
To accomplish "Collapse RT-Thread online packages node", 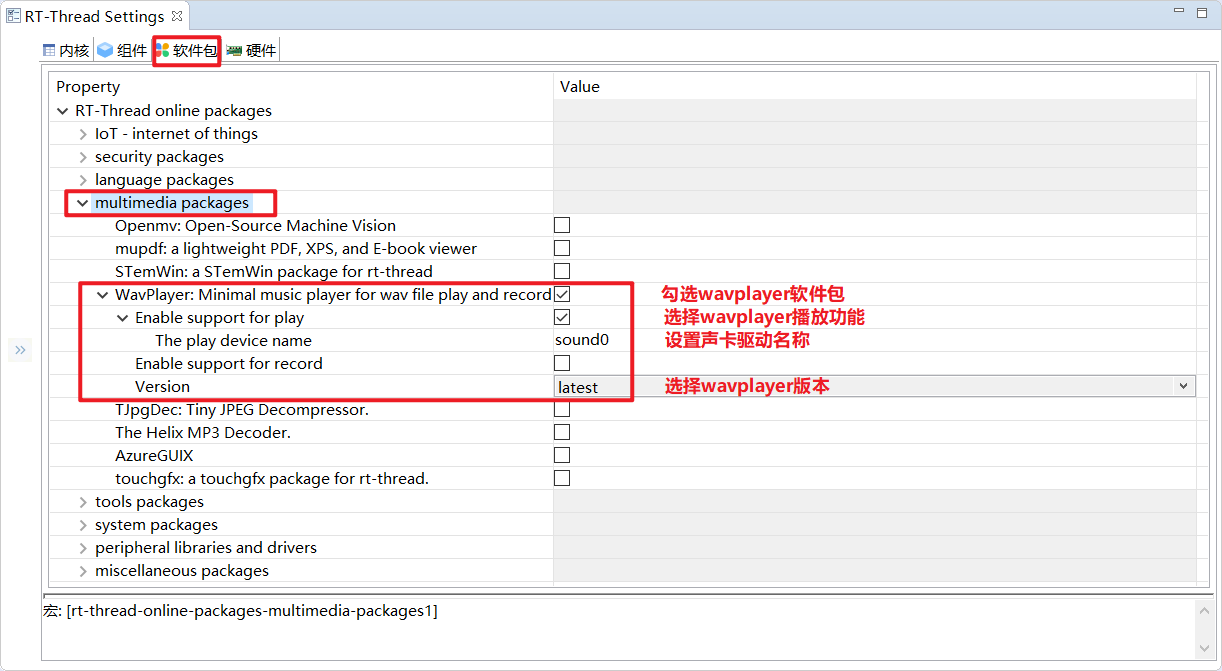I will click(x=63, y=111).
